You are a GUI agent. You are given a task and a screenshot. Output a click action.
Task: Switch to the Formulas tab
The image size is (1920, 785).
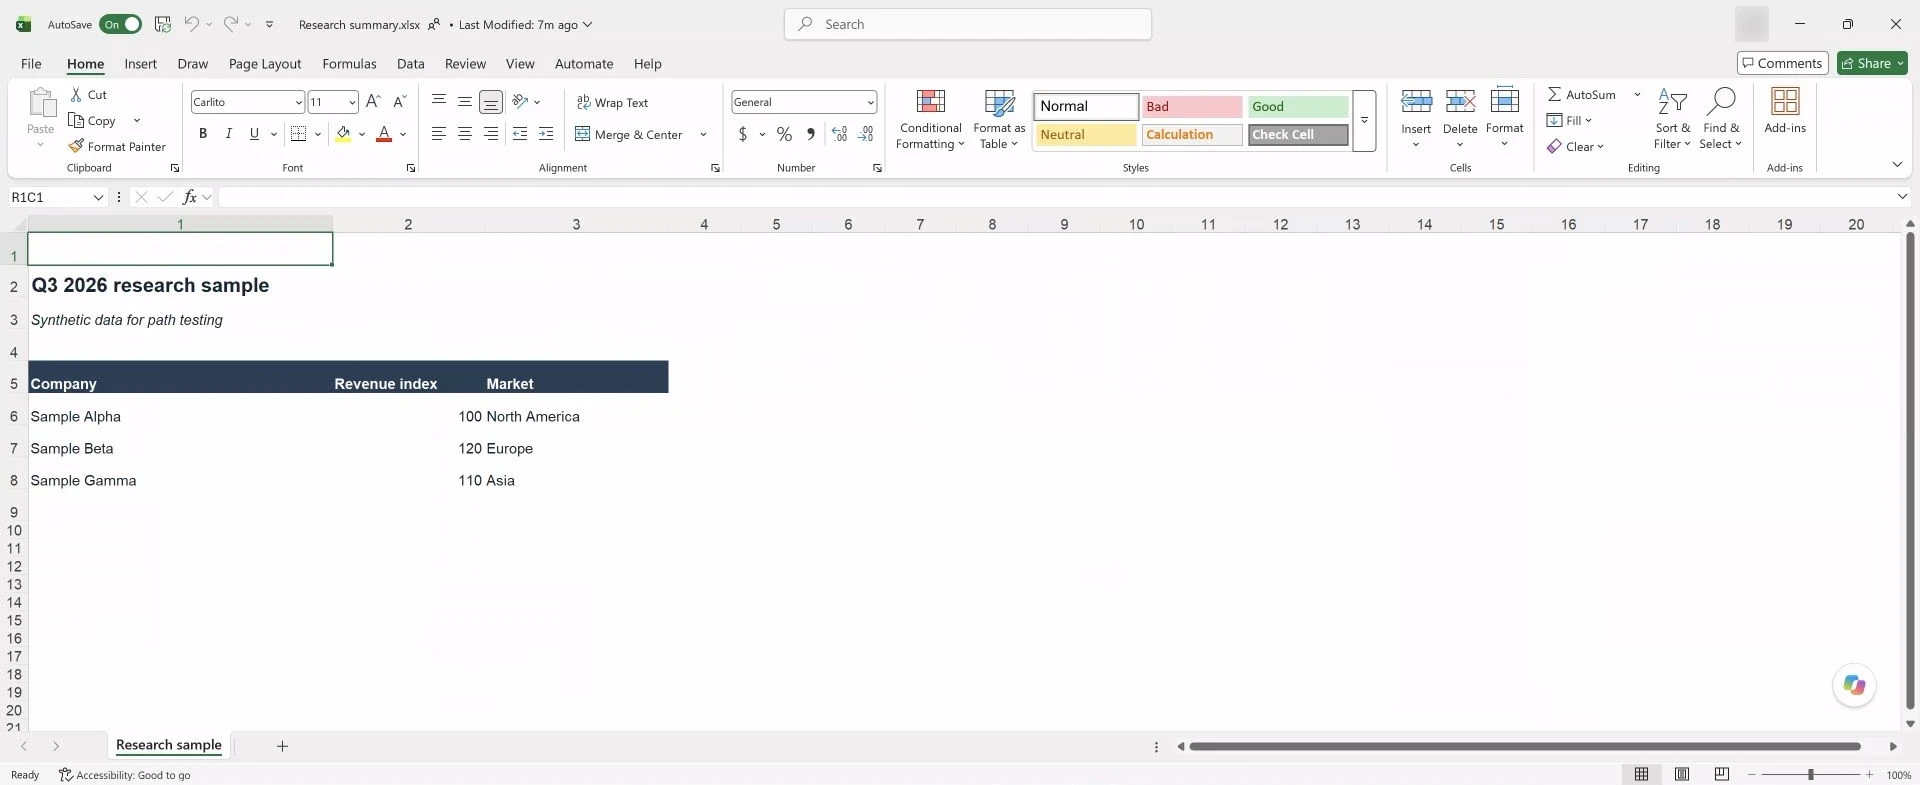click(349, 63)
